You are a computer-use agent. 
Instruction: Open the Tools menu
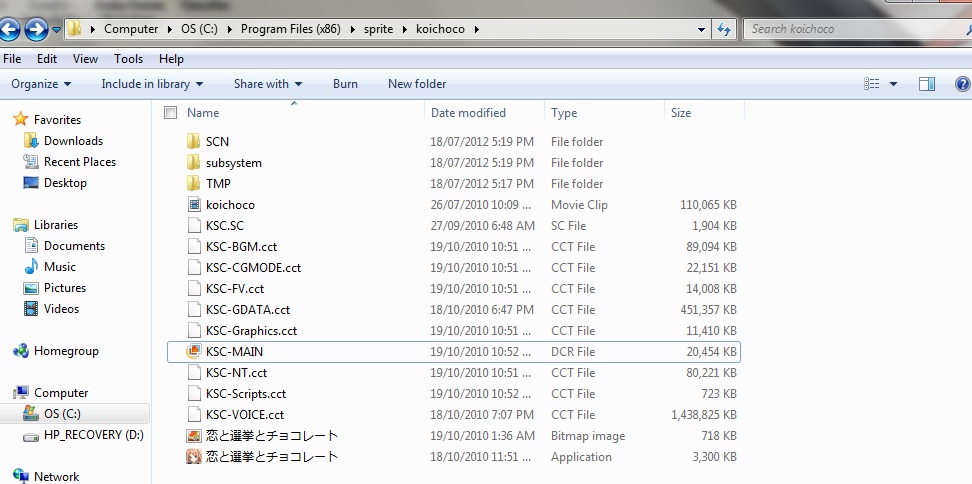[128, 59]
